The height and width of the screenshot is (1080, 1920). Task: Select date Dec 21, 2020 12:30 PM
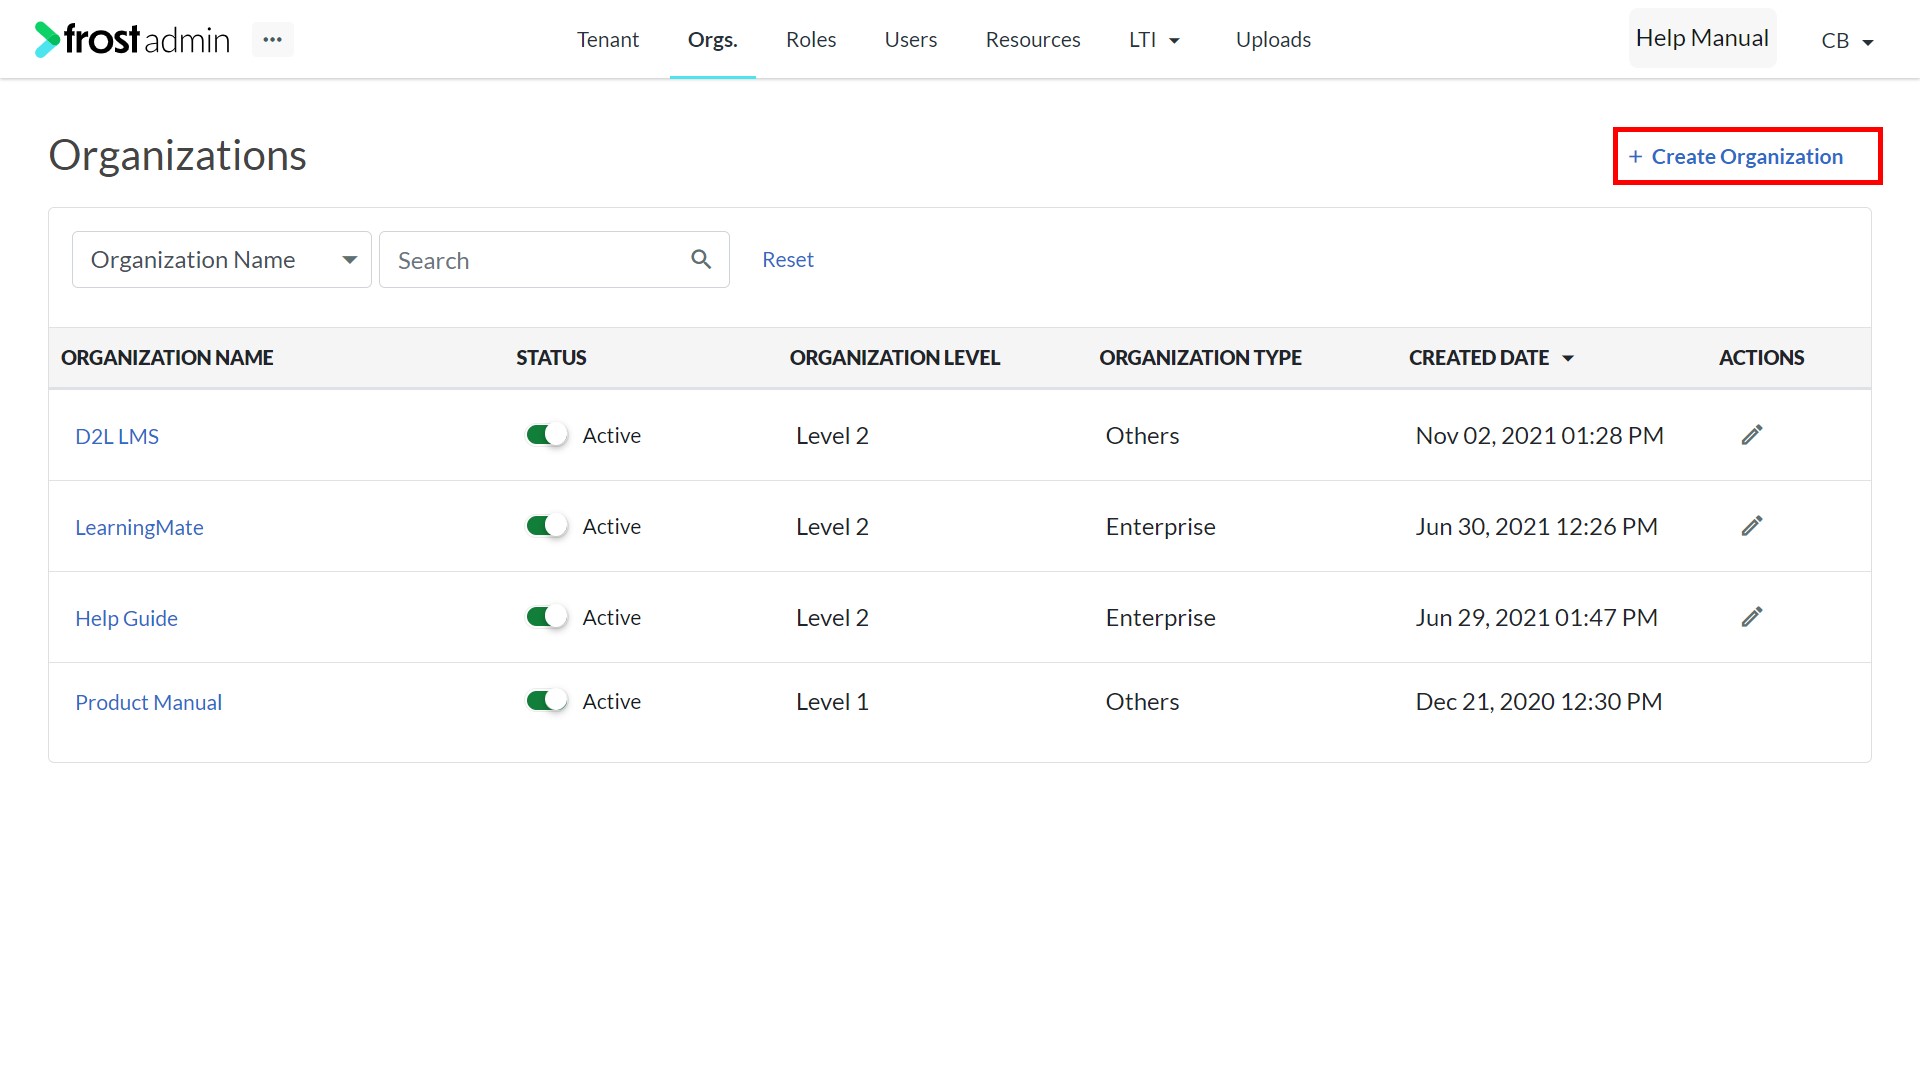[1538, 702]
